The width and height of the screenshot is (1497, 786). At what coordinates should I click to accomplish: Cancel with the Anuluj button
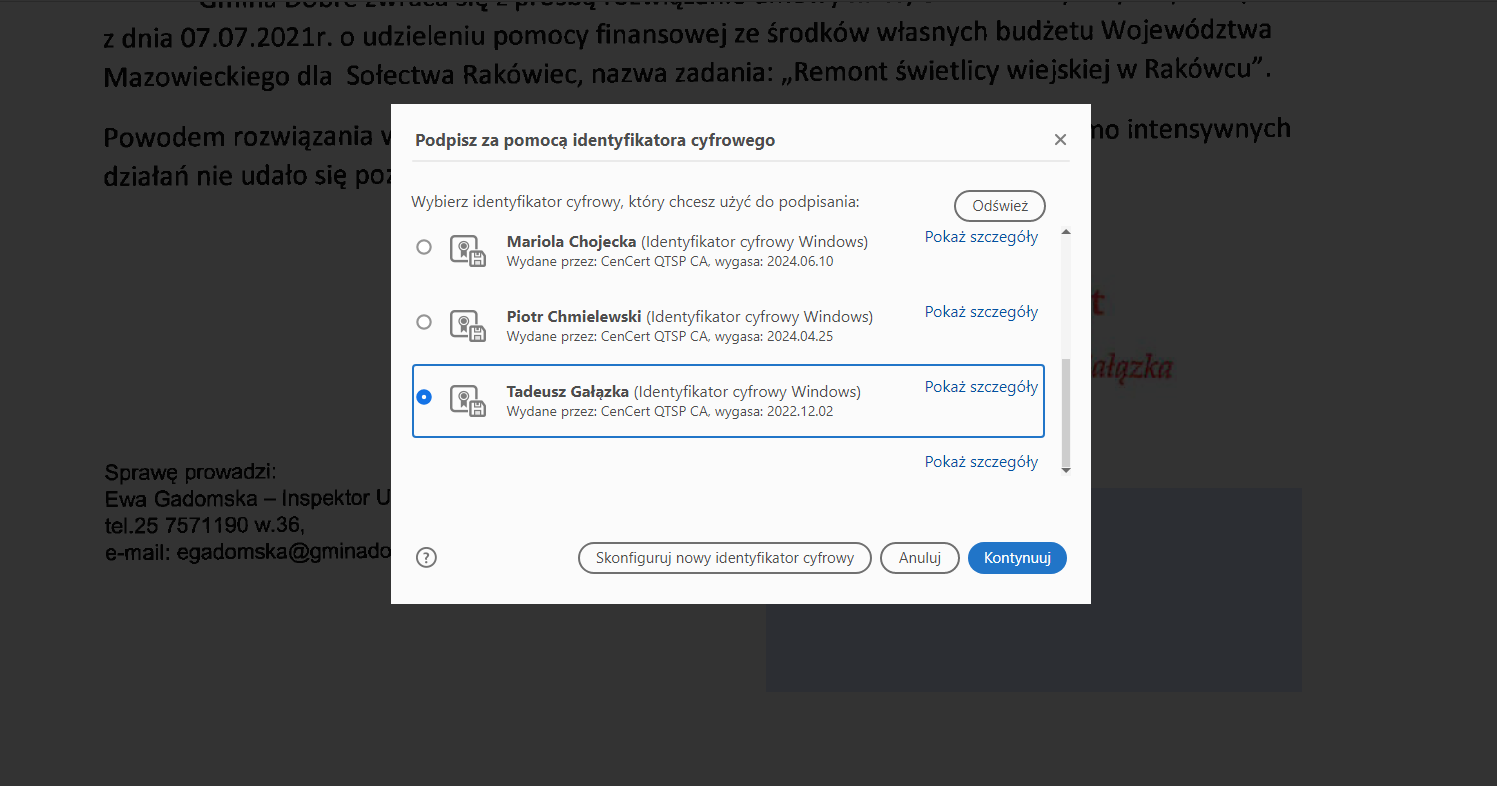(919, 558)
